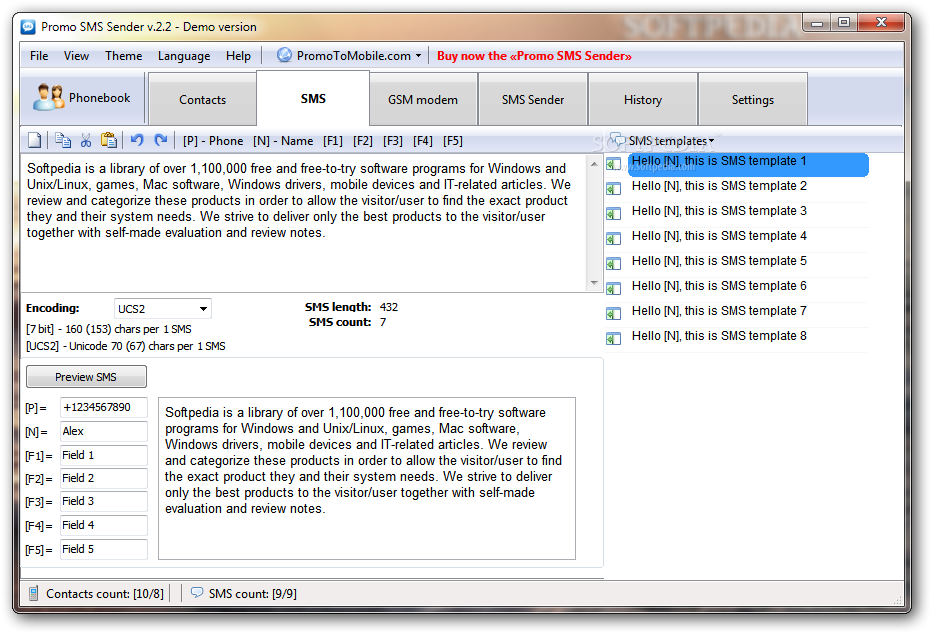932x634 pixels.
Task: Switch to the Settings tab
Action: 752,99
